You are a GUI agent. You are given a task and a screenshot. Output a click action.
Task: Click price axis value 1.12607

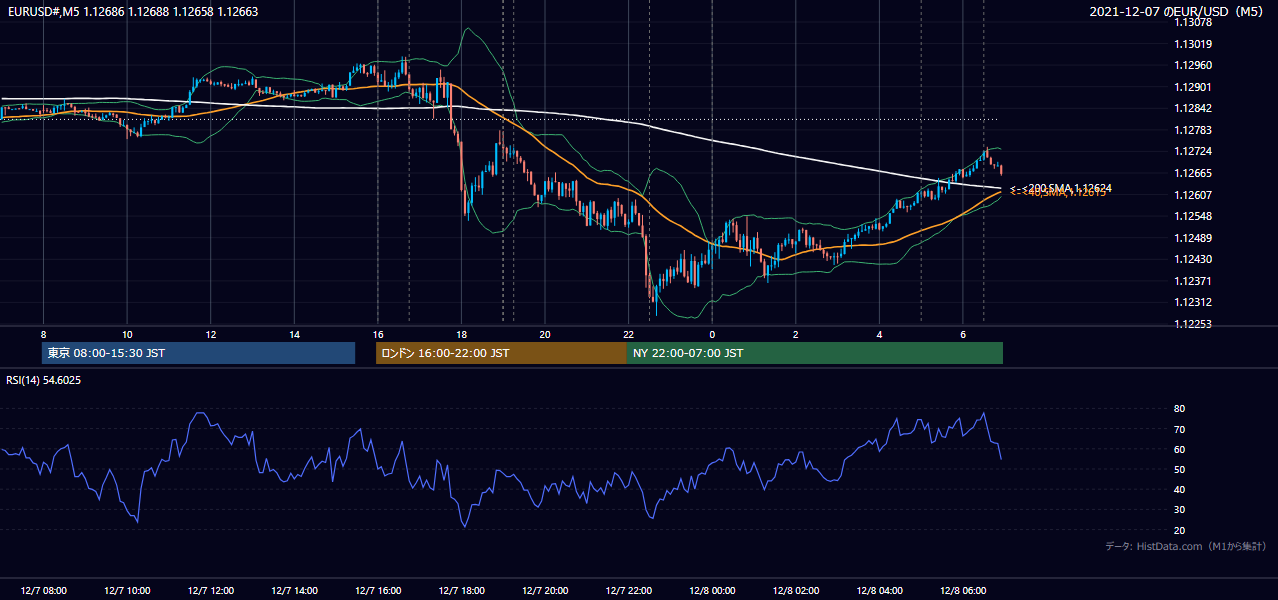pyautogui.click(x=1193, y=195)
